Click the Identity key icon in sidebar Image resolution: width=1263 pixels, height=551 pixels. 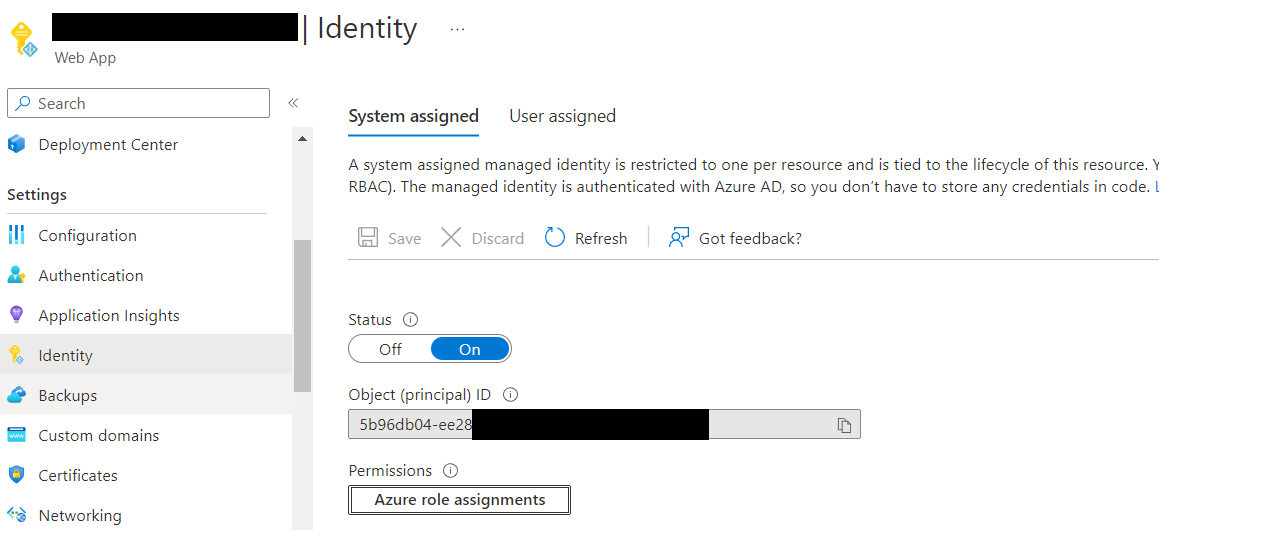tap(16, 355)
